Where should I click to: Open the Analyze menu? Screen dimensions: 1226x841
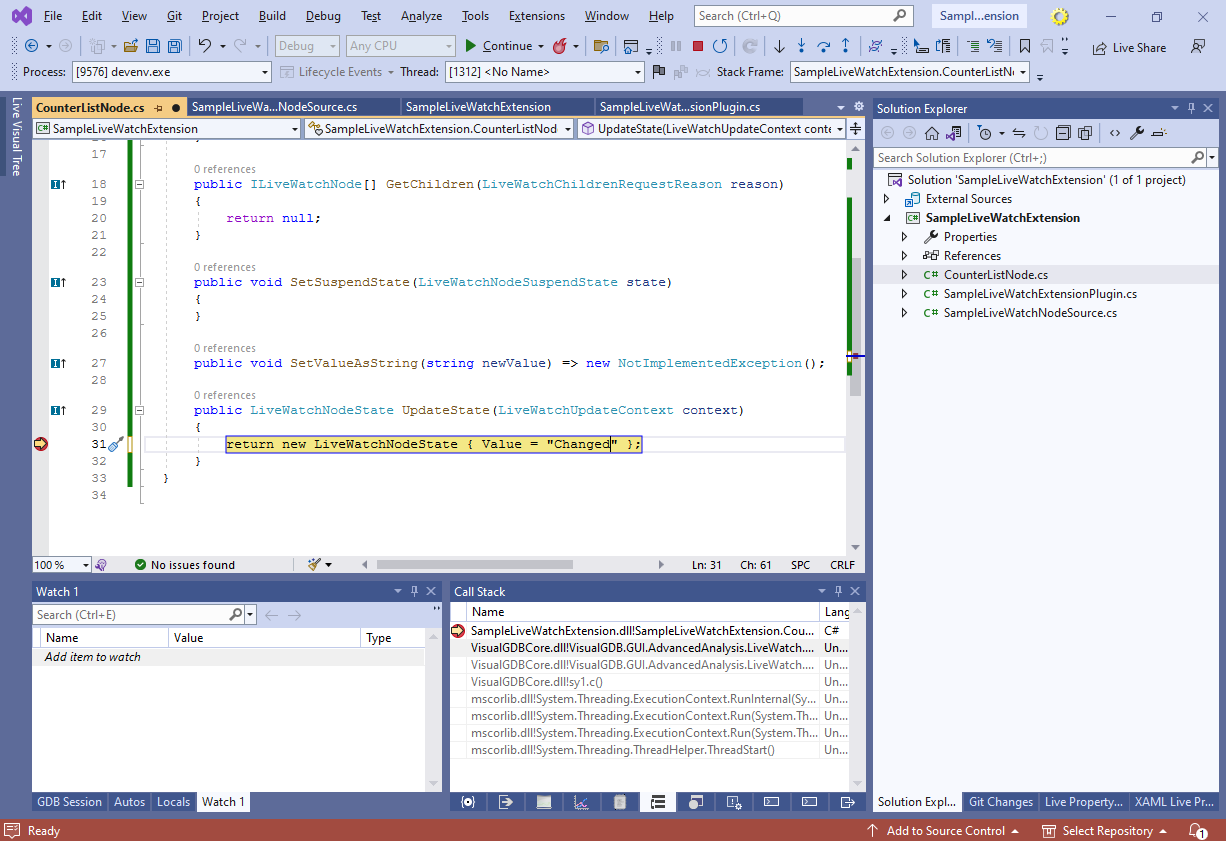(421, 16)
